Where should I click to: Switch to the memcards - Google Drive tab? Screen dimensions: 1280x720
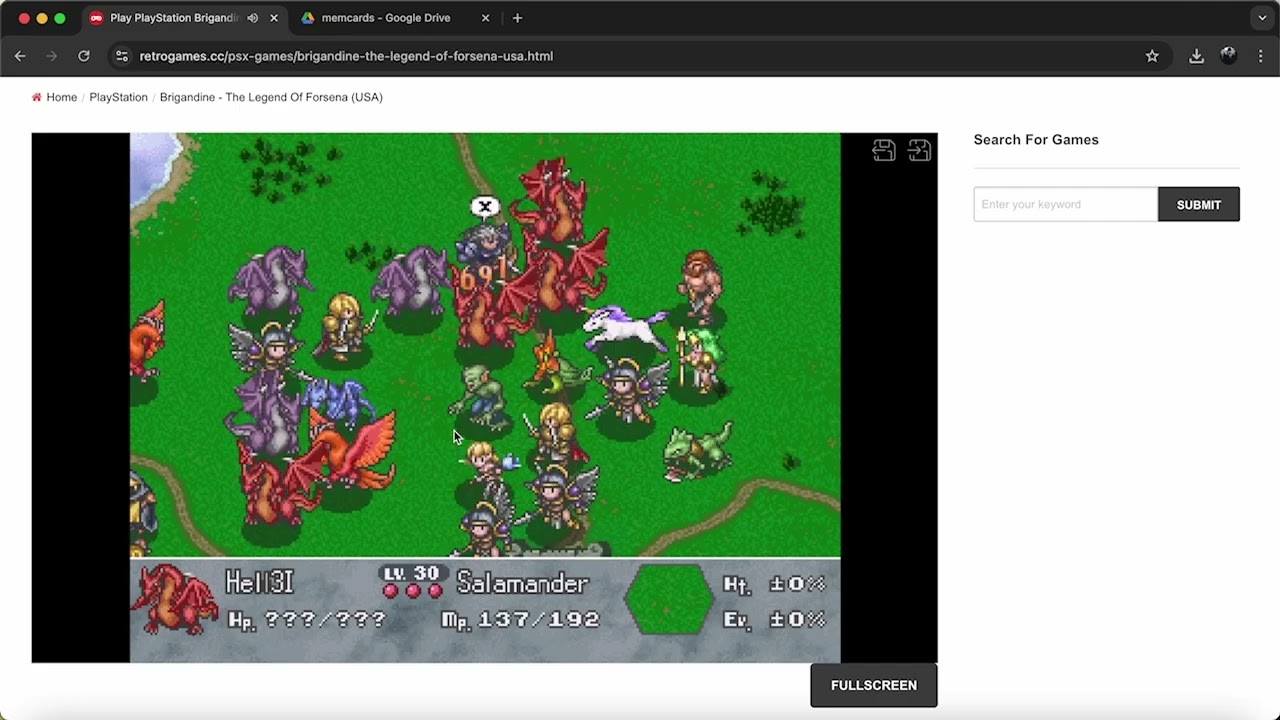[x=396, y=18]
